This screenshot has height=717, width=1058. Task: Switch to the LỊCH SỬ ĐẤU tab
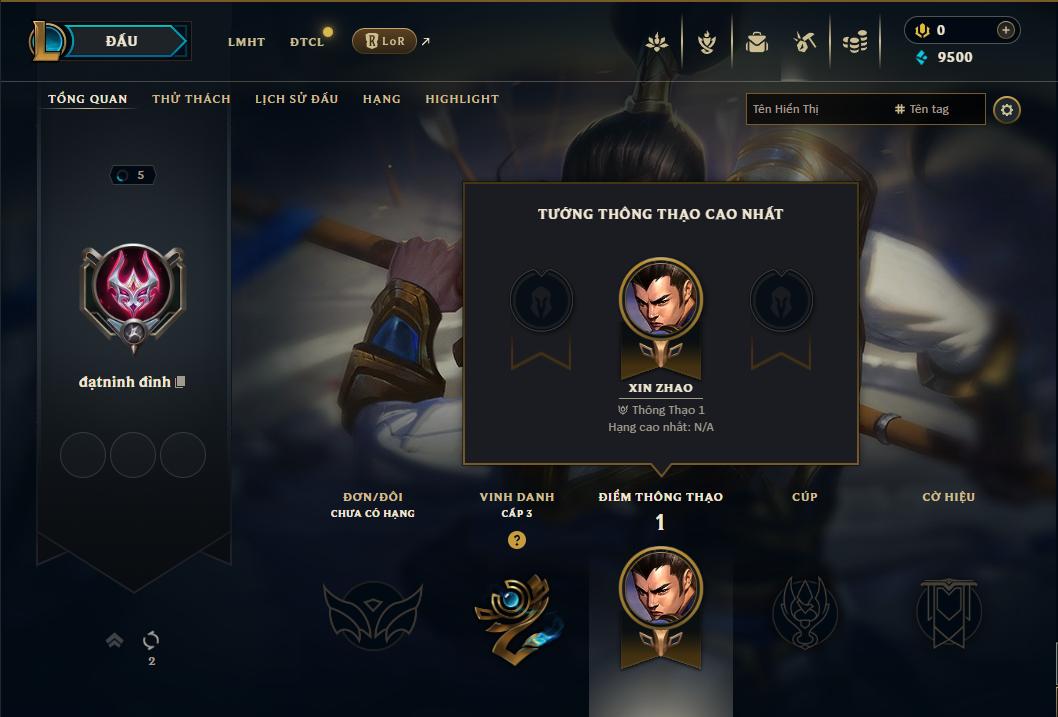tap(296, 99)
